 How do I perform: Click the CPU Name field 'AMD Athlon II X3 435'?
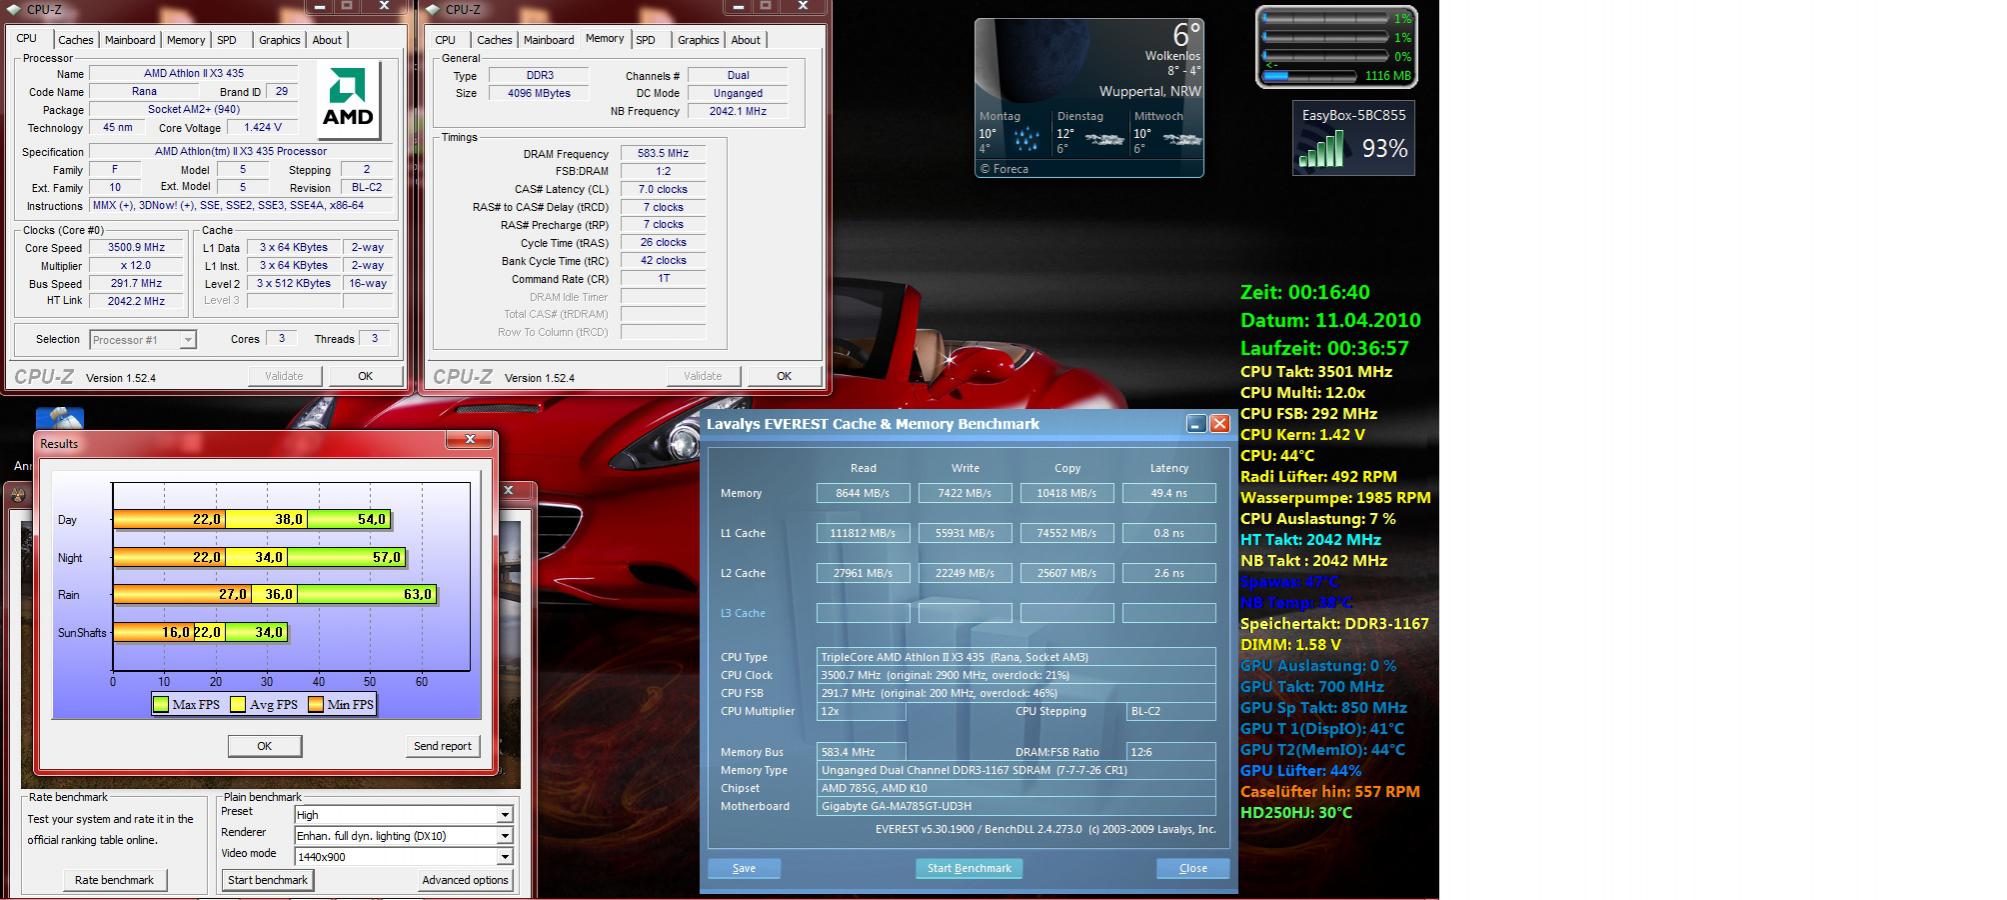pyautogui.click(x=193, y=73)
